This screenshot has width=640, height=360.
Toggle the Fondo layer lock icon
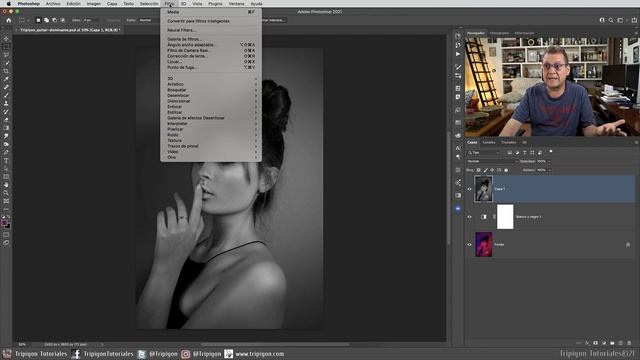point(628,245)
